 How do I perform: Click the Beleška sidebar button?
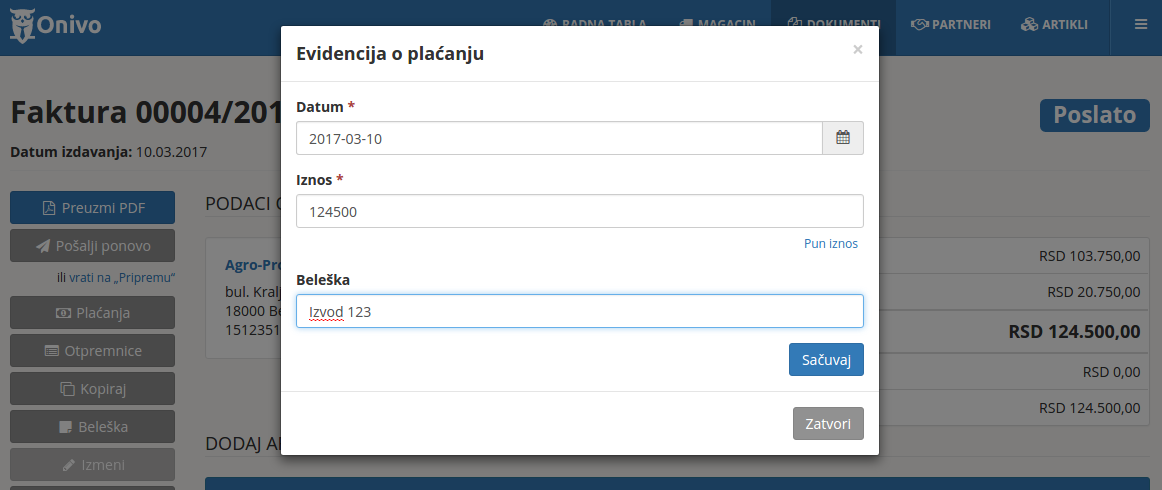[x=92, y=427]
